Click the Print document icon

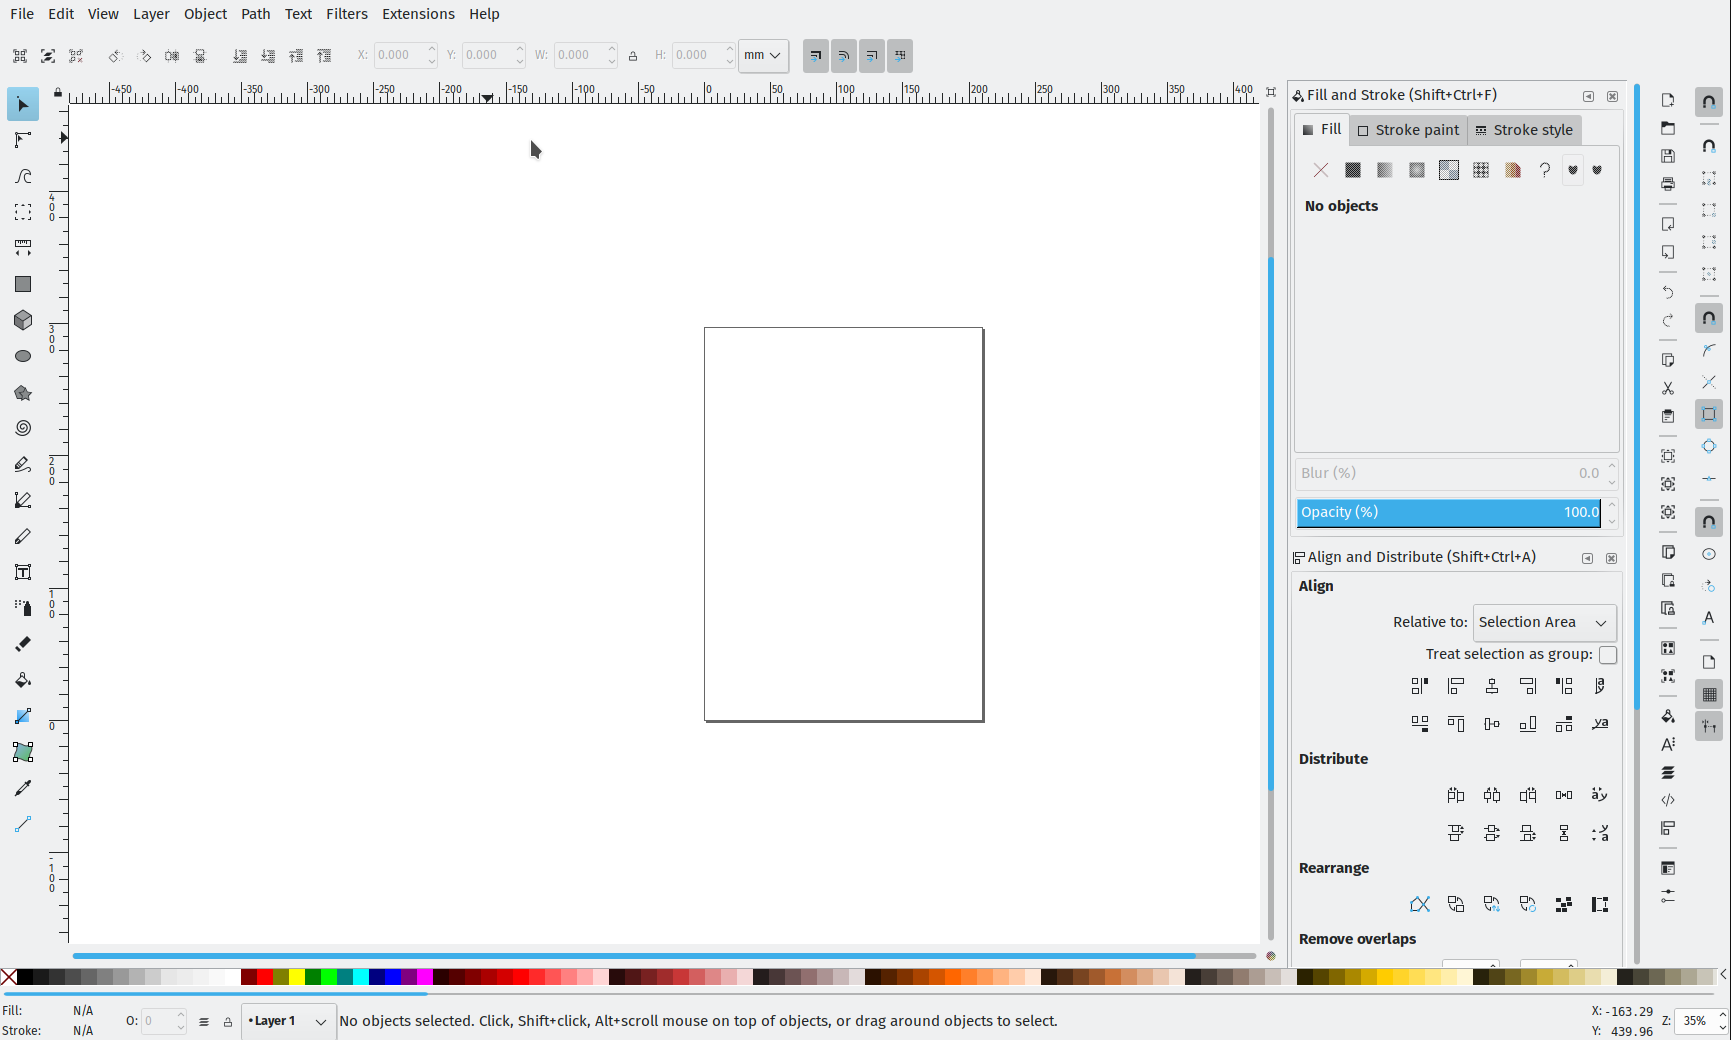point(1668,184)
